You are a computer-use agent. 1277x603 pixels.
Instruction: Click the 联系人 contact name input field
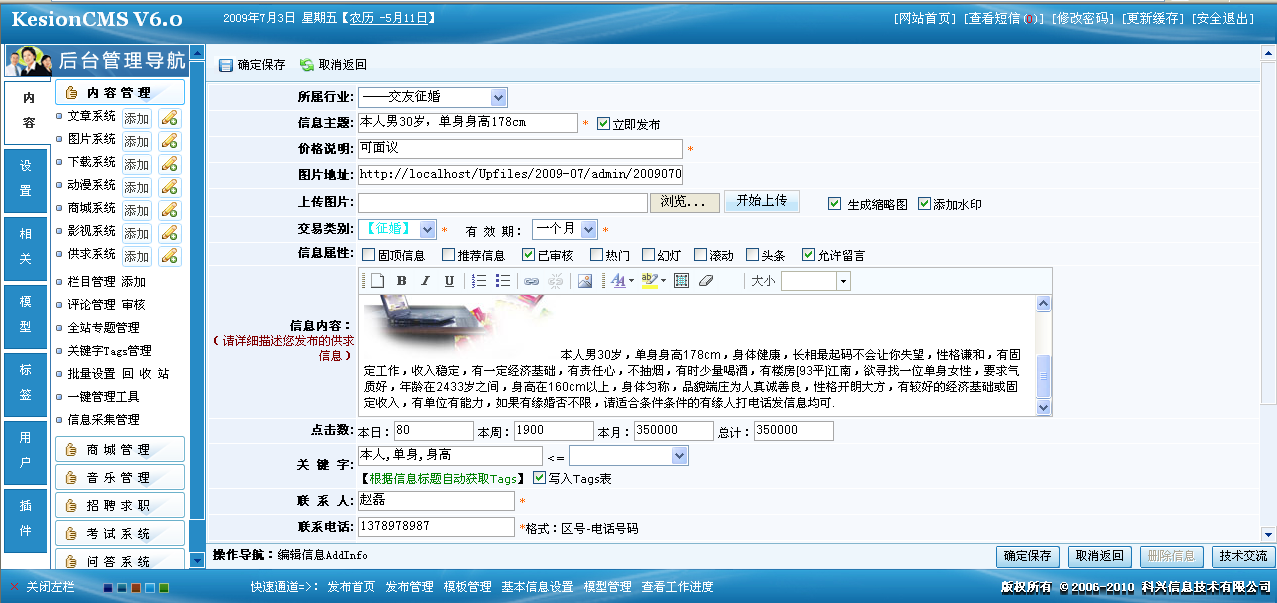coord(435,500)
